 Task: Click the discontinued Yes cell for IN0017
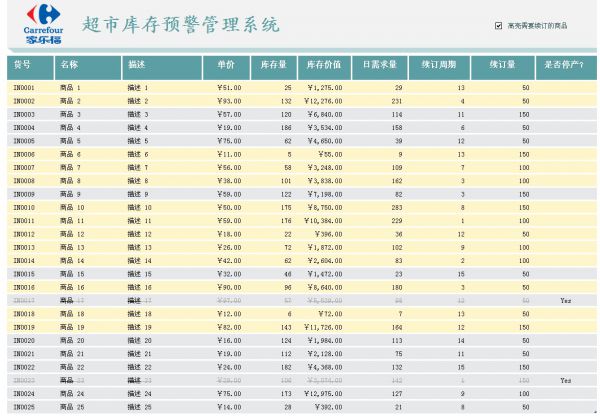[x=565, y=300]
